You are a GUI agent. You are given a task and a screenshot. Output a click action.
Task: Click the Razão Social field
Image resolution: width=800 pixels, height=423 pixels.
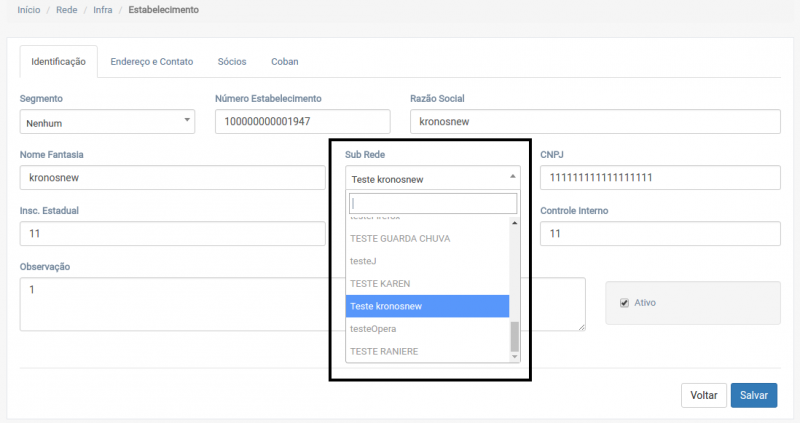coord(594,122)
